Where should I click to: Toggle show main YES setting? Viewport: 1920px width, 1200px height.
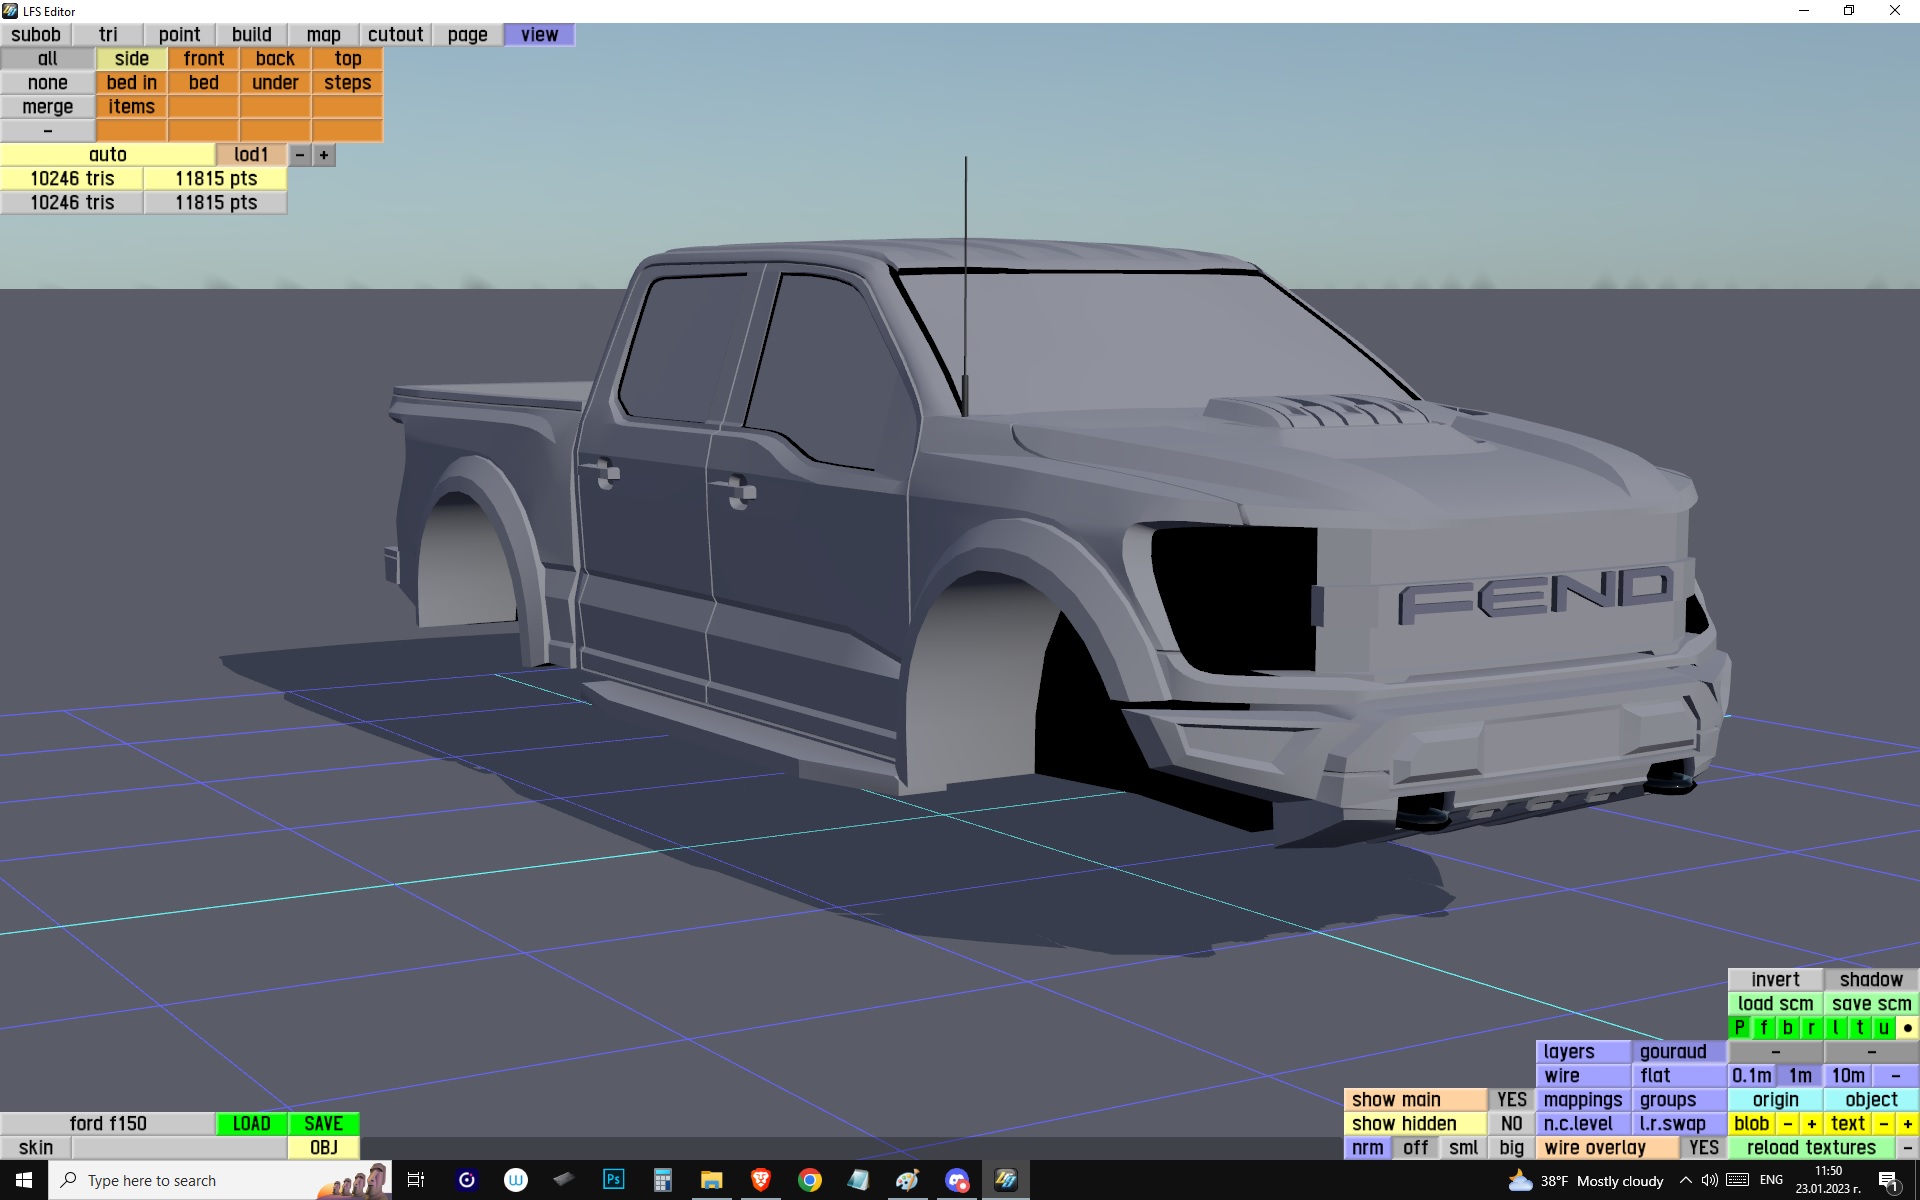click(1511, 1099)
